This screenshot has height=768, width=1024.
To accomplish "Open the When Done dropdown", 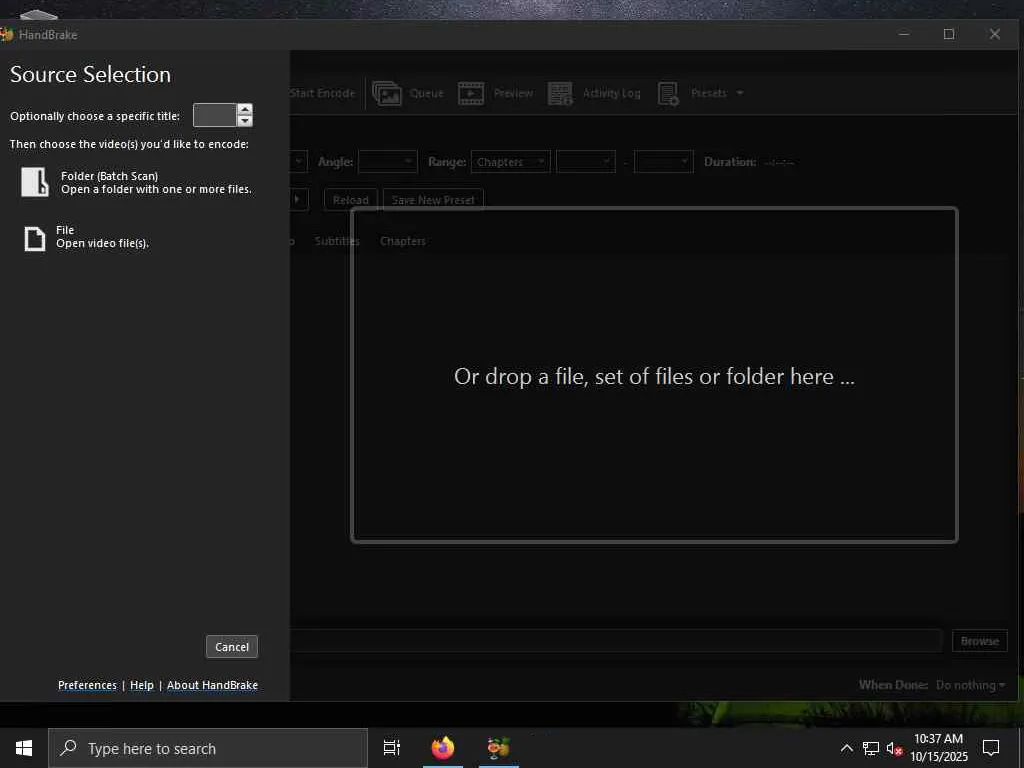I will point(970,685).
